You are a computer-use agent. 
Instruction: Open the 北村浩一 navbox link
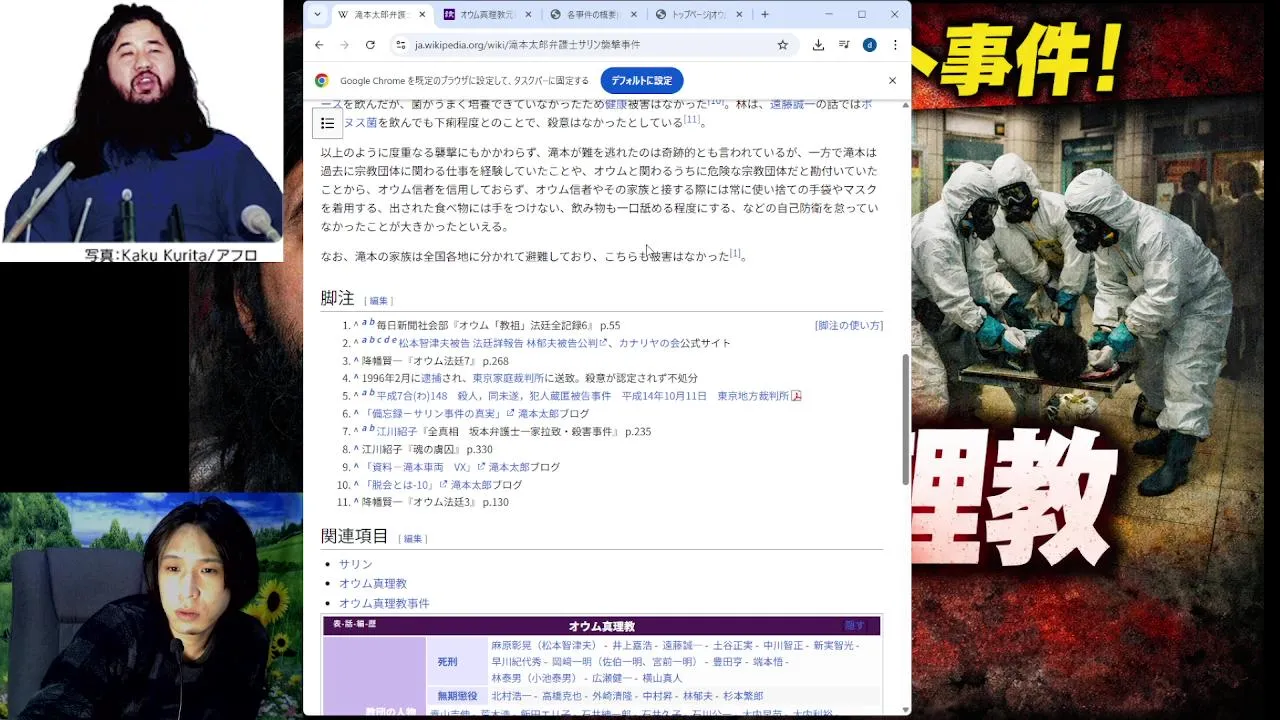[x=513, y=696]
